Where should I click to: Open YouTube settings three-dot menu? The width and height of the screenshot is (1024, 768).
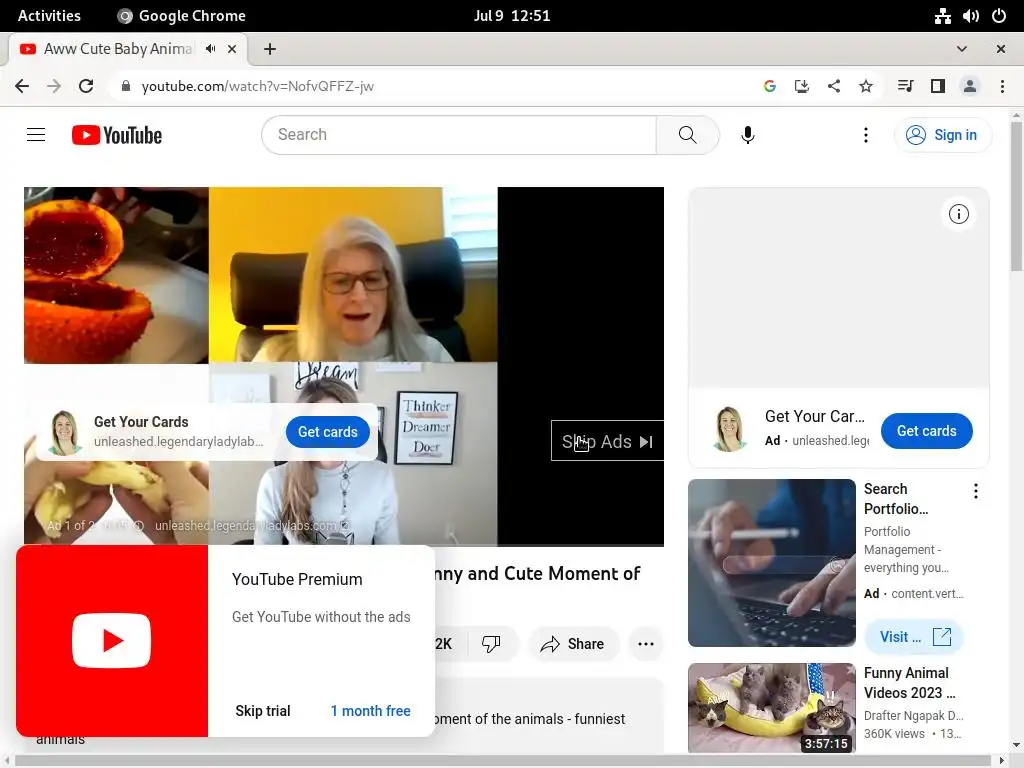click(x=865, y=135)
